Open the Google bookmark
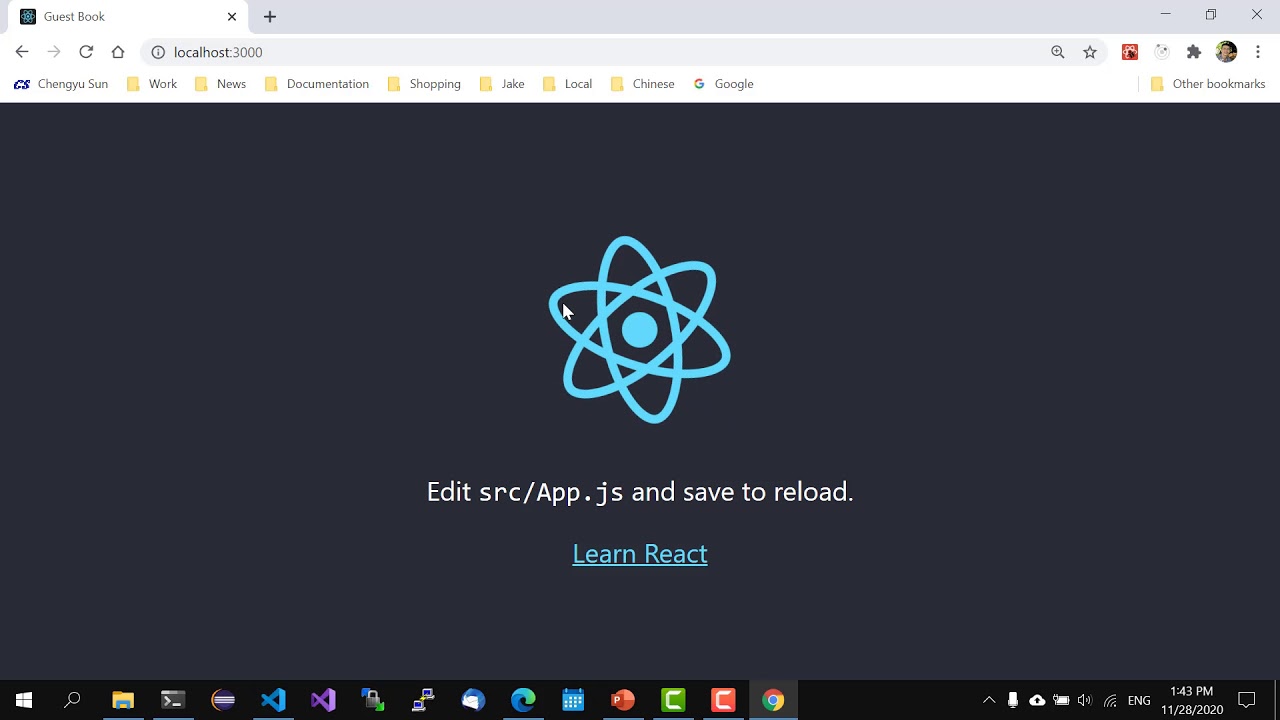Screen dimensions: 1280x720 click(x=724, y=84)
